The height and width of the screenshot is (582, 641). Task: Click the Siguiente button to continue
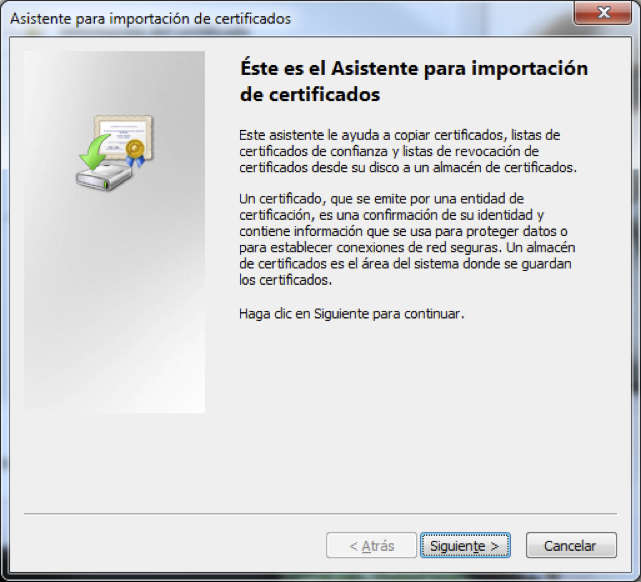pos(465,546)
